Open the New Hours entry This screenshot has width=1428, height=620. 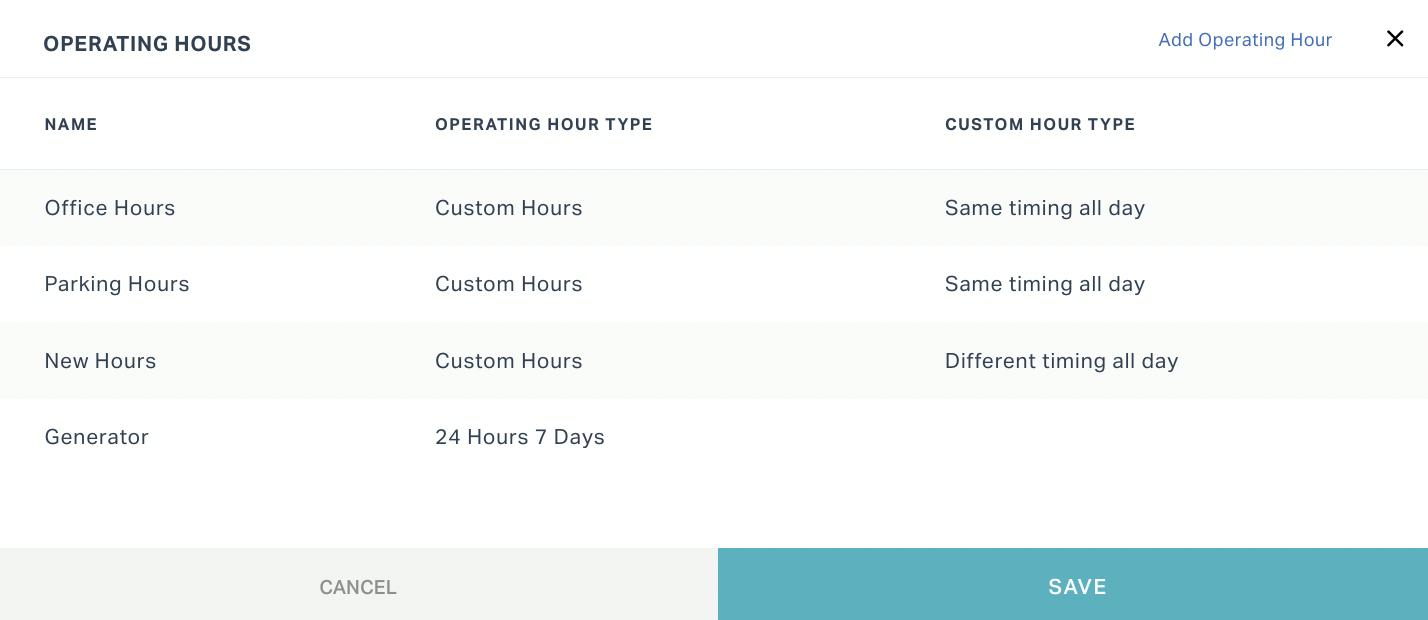[100, 361]
